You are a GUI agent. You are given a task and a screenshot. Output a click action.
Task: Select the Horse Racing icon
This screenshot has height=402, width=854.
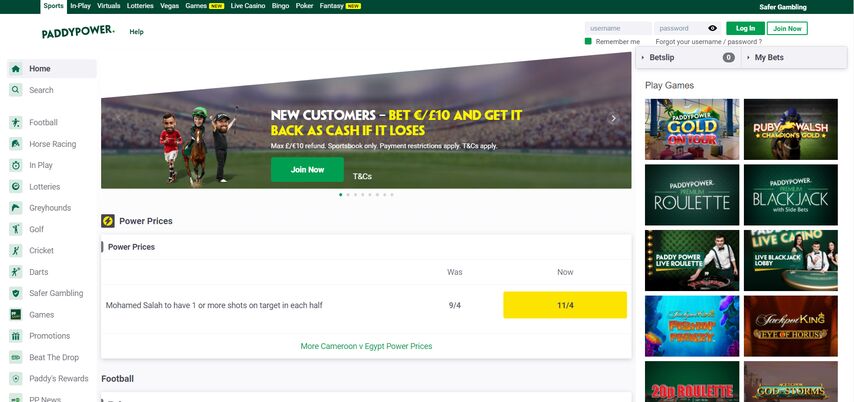[16, 144]
